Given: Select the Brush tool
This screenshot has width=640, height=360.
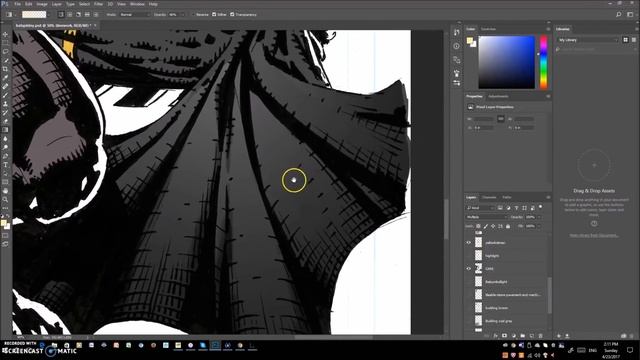Looking at the screenshot, I should (5, 95).
